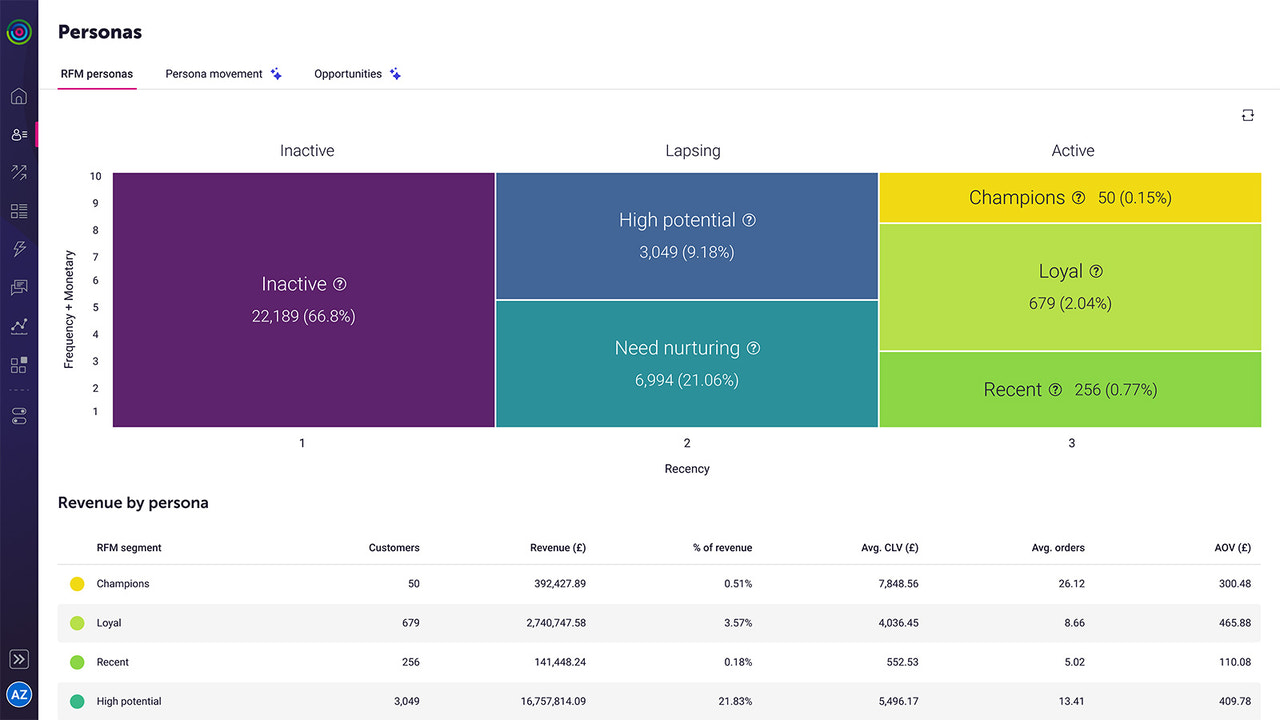The height and width of the screenshot is (720, 1280).
Task: Click the AZ avatar at bottom left
Action: click(19, 694)
